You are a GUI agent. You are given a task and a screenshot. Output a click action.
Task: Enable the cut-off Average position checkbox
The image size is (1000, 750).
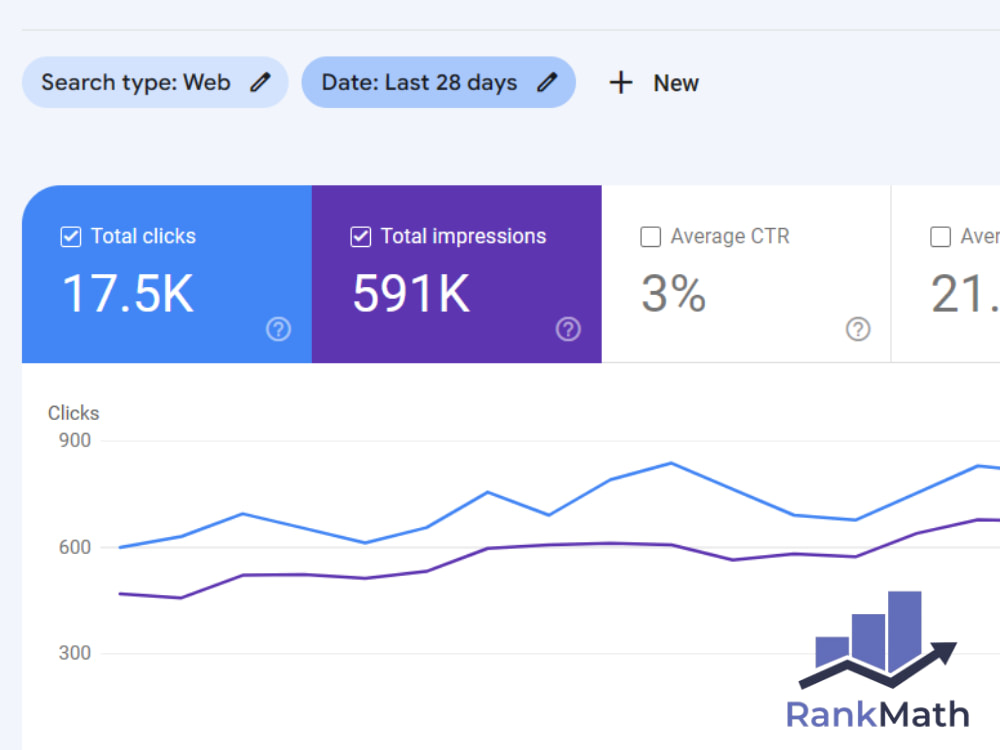click(x=941, y=237)
